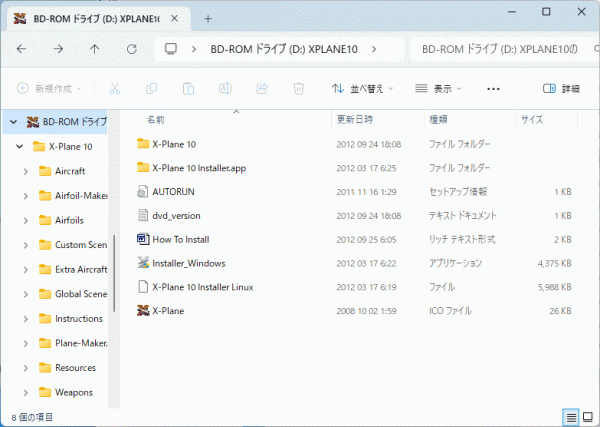Expand the Global Scenery folder in tree
600x427 pixels.
tap(26, 294)
